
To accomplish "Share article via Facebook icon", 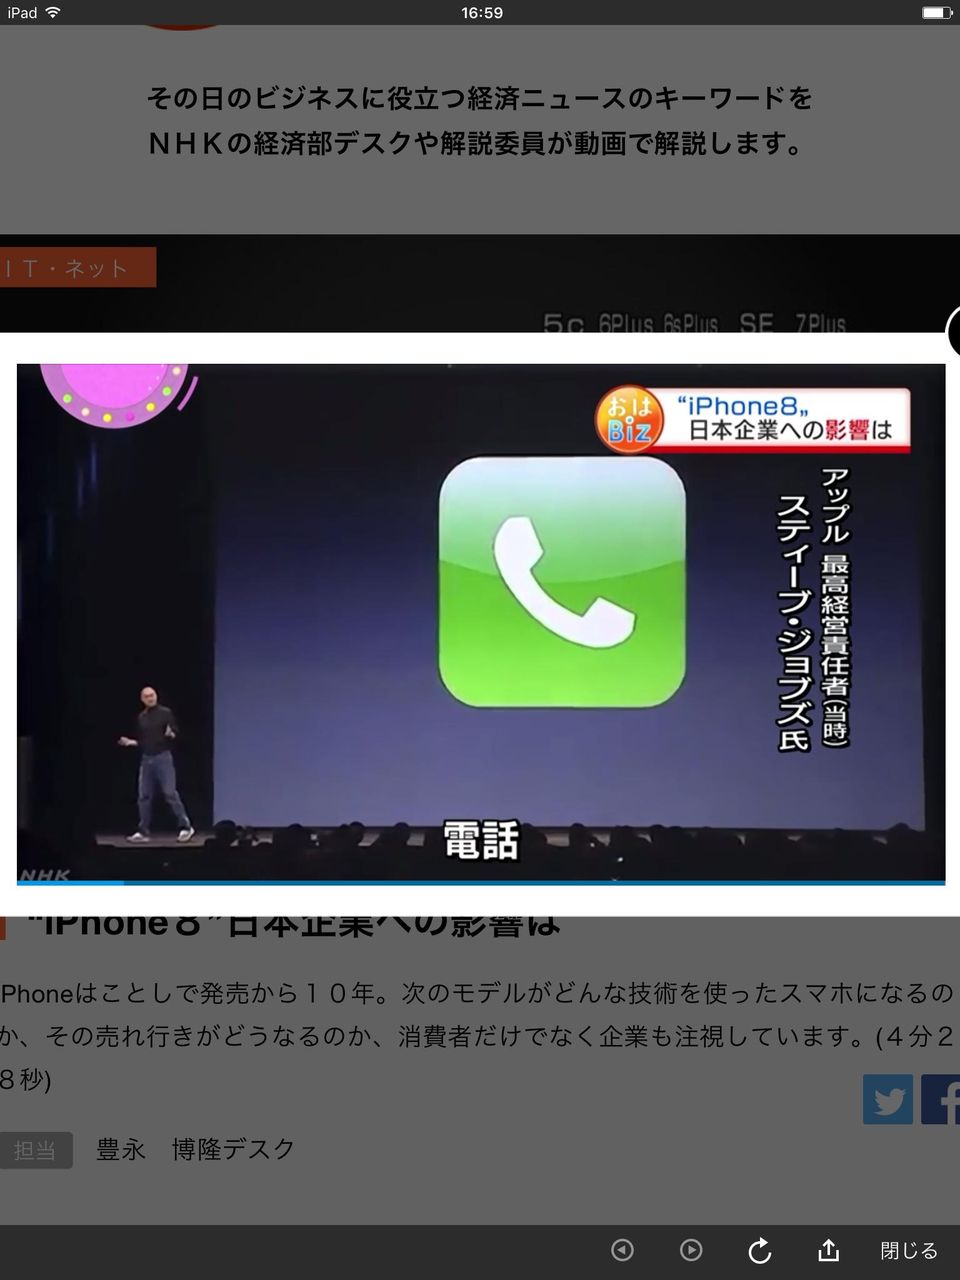I will [941, 1099].
